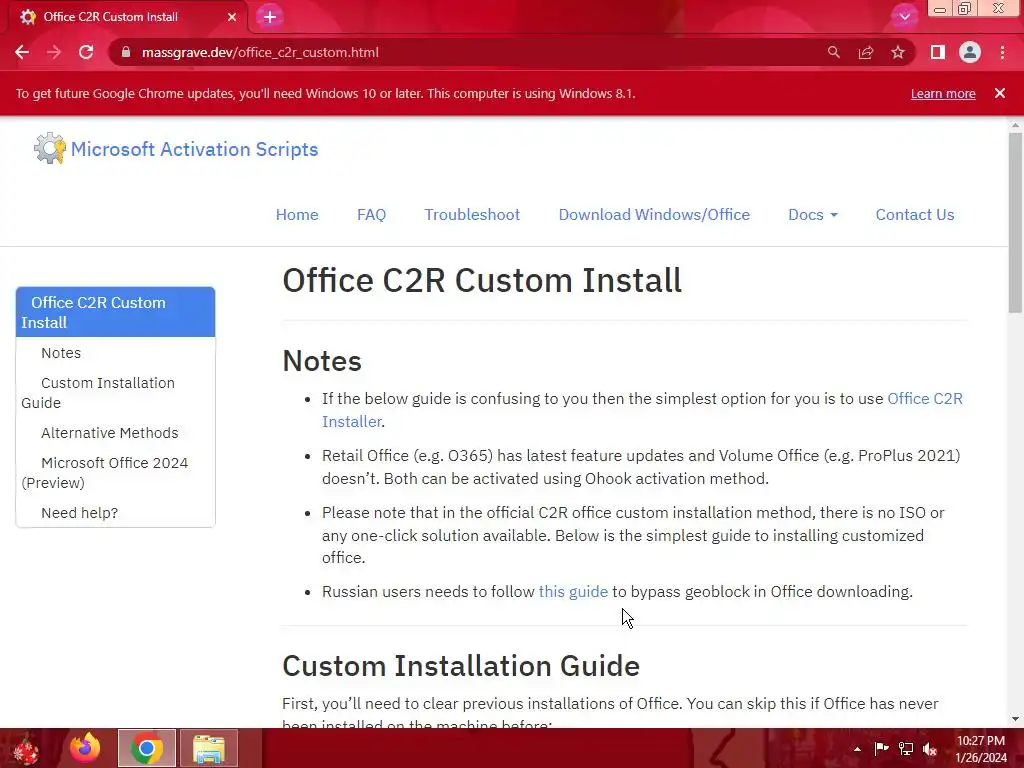Show hidden tray icons arrow
Viewport: 1024px width, 768px height.
point(857,749)
